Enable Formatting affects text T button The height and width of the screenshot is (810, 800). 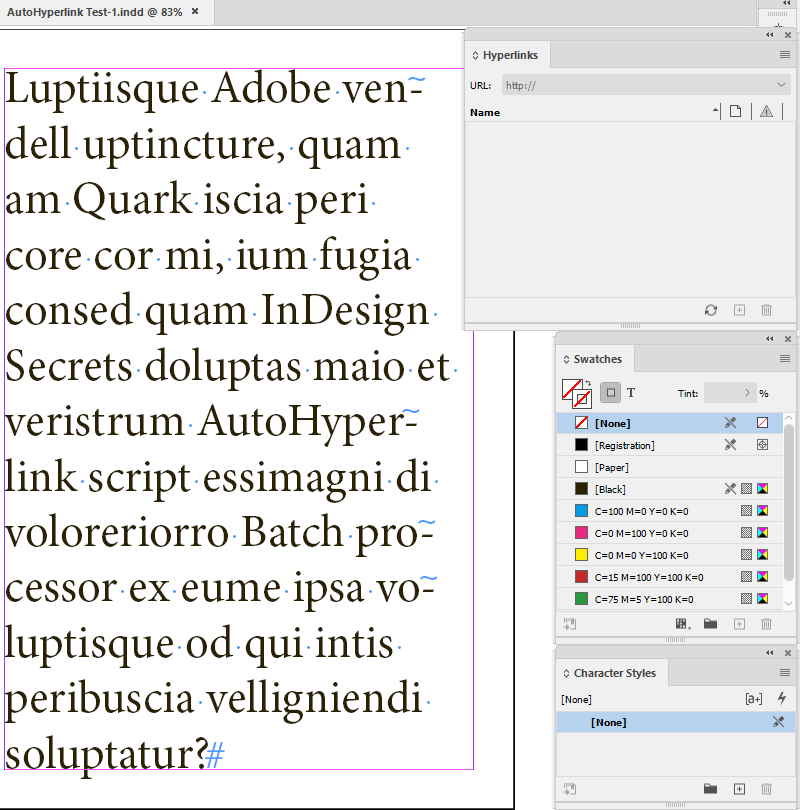tap(631, 393)
